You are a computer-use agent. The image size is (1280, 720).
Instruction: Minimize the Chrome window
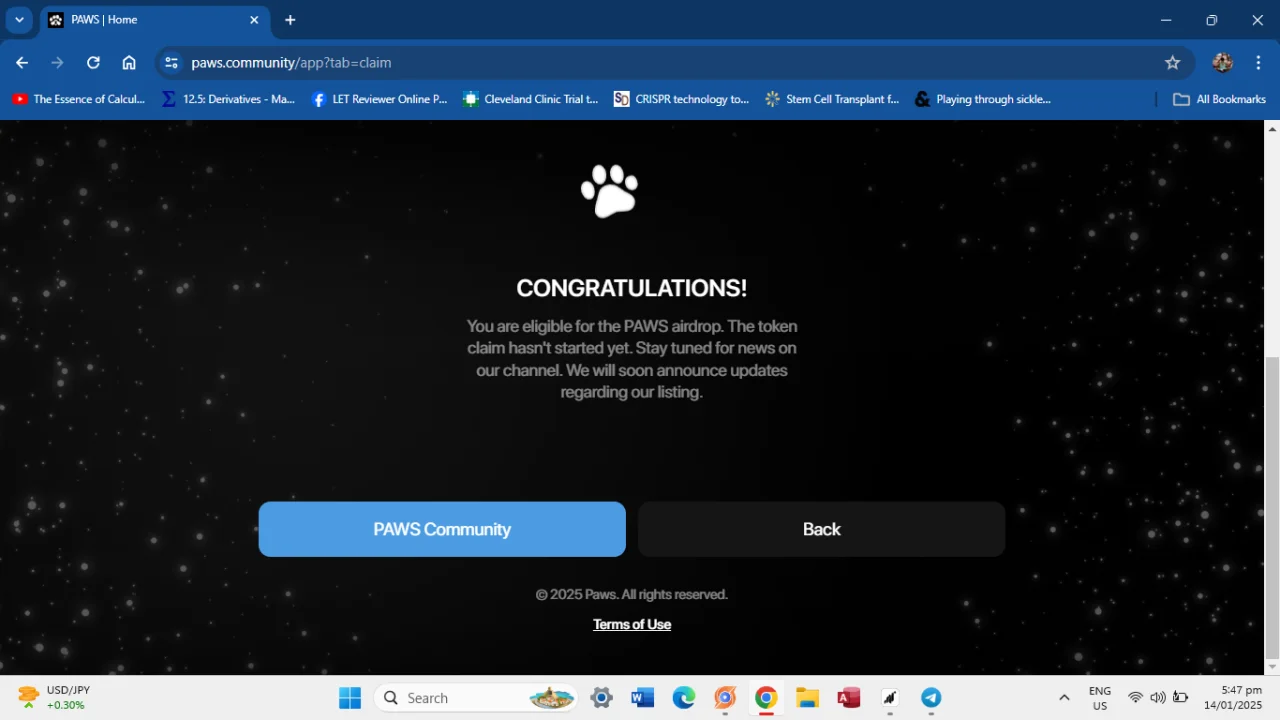pos(1166,20)
